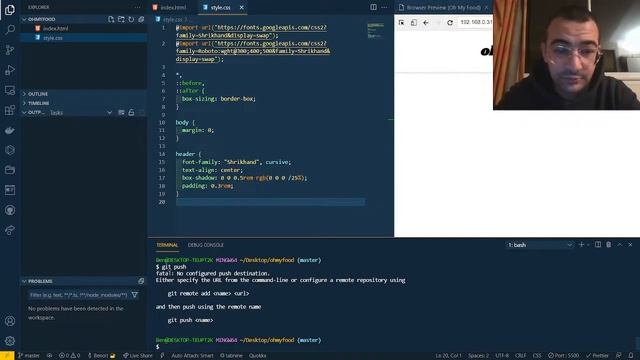This screenshot has height=360, width=640.
Task: Add a new terminal
Action: tap(581, 244)
